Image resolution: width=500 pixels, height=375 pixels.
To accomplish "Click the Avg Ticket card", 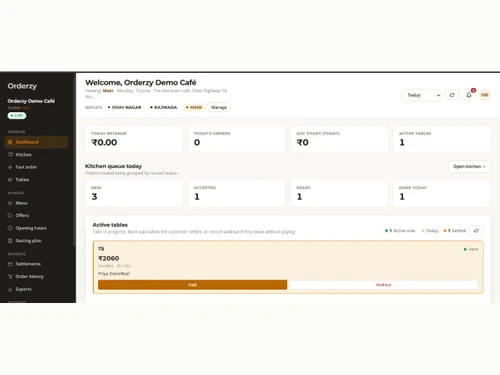I will tap(339, 139).
